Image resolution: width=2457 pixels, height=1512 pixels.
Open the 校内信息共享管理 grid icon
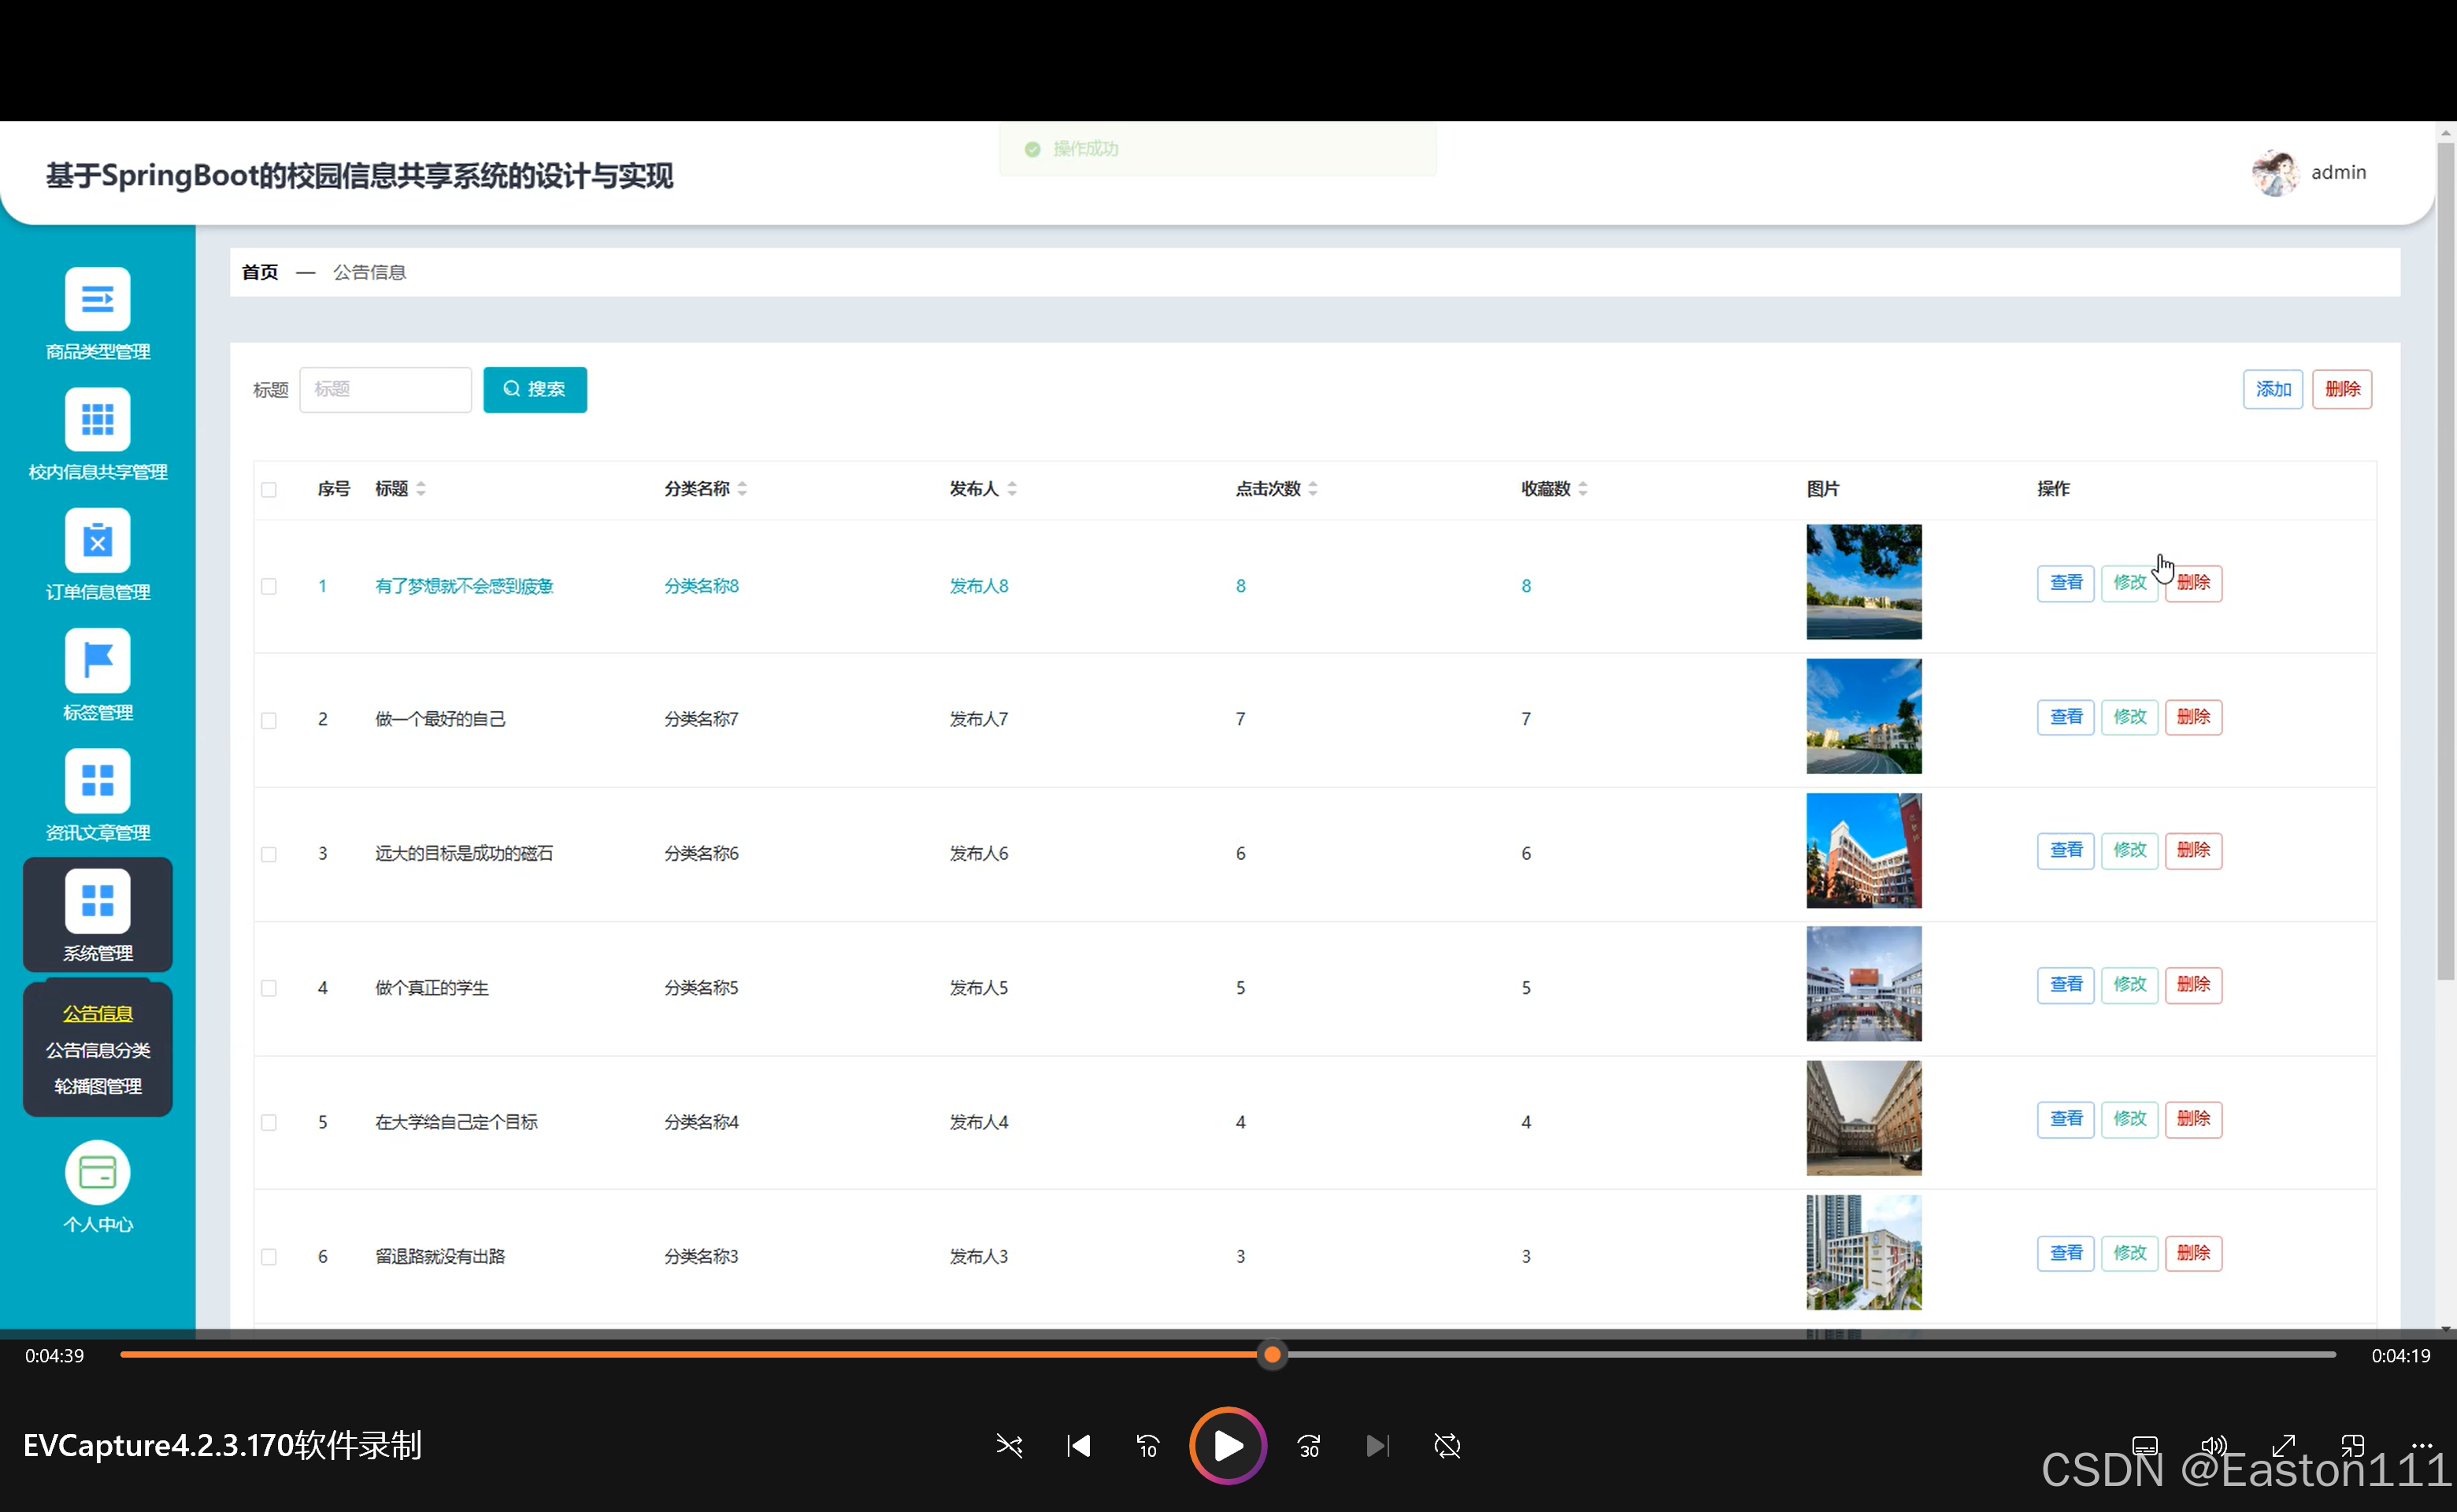tap(97, 419)
